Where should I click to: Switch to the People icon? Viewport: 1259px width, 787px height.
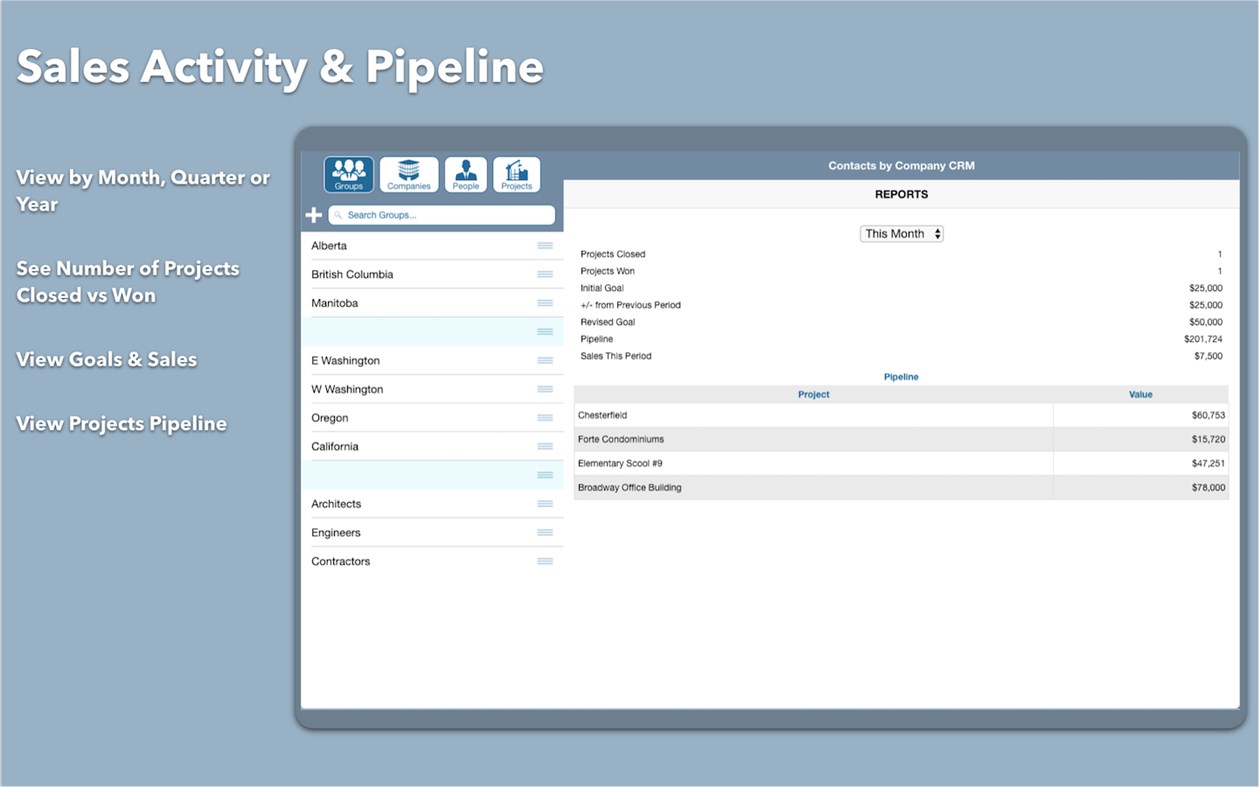(x=465, y=173)
